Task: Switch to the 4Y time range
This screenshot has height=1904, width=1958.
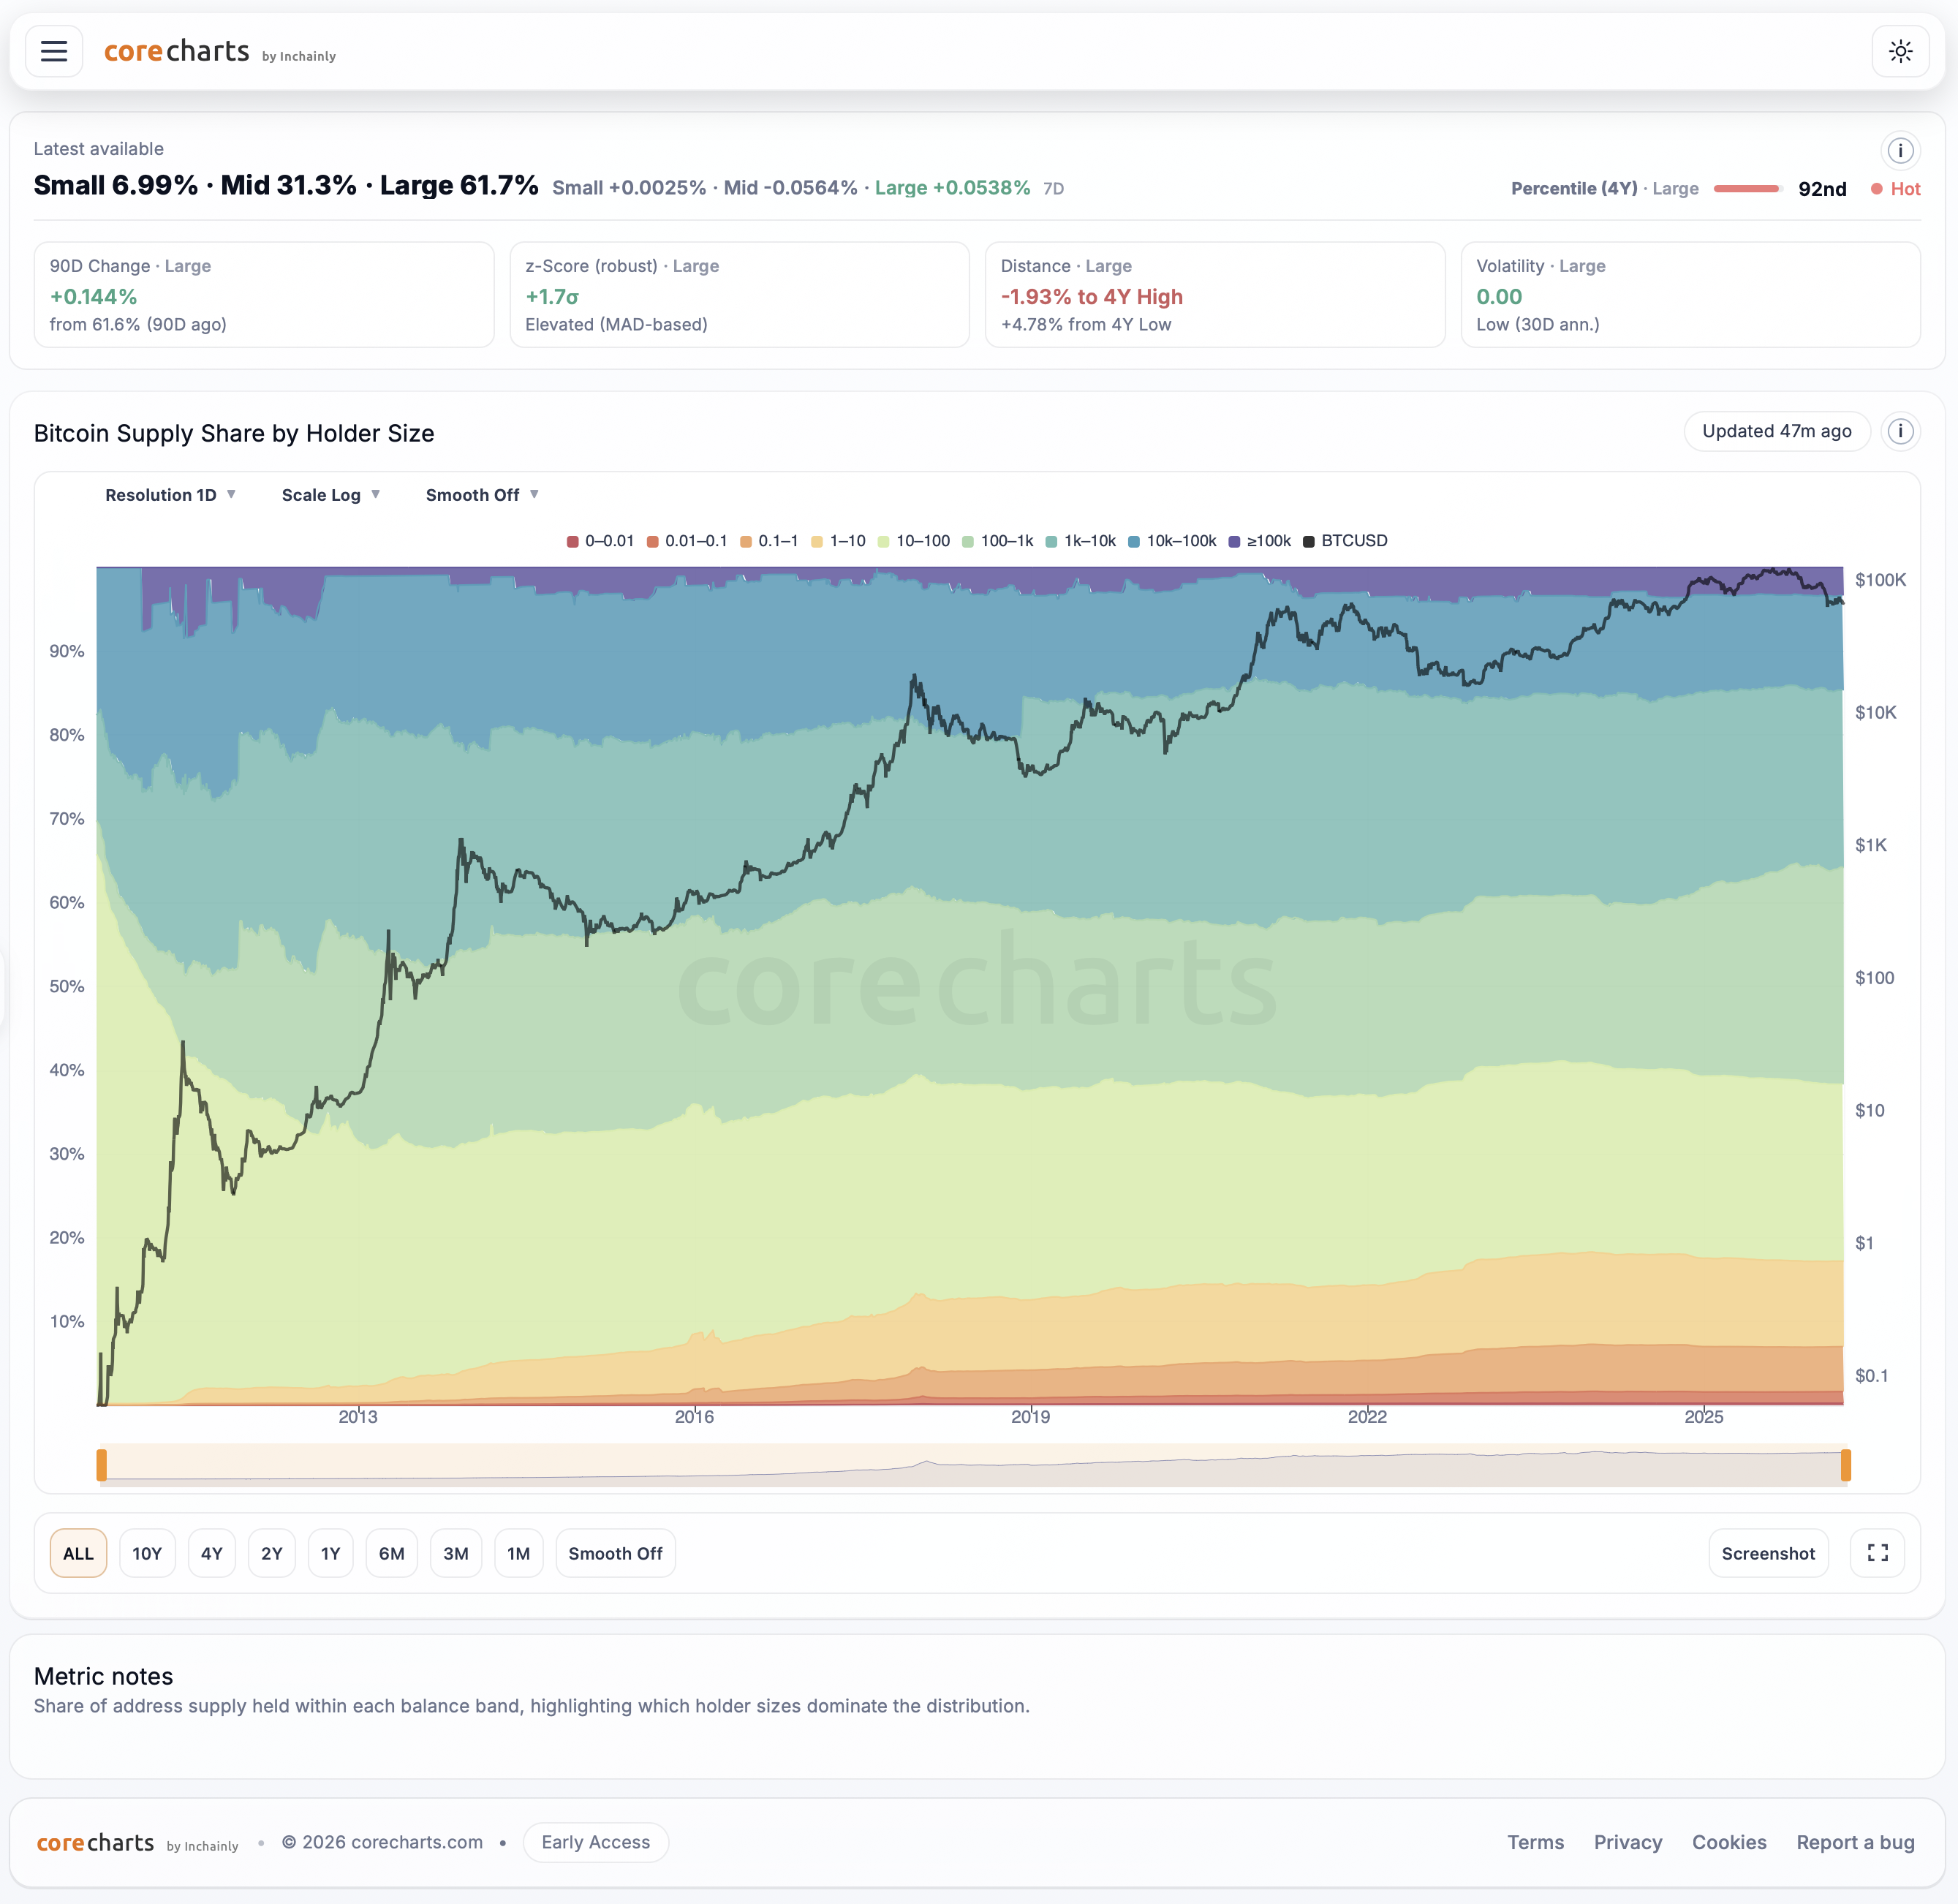Action: pyautogui.click(x=212, y=1552)
